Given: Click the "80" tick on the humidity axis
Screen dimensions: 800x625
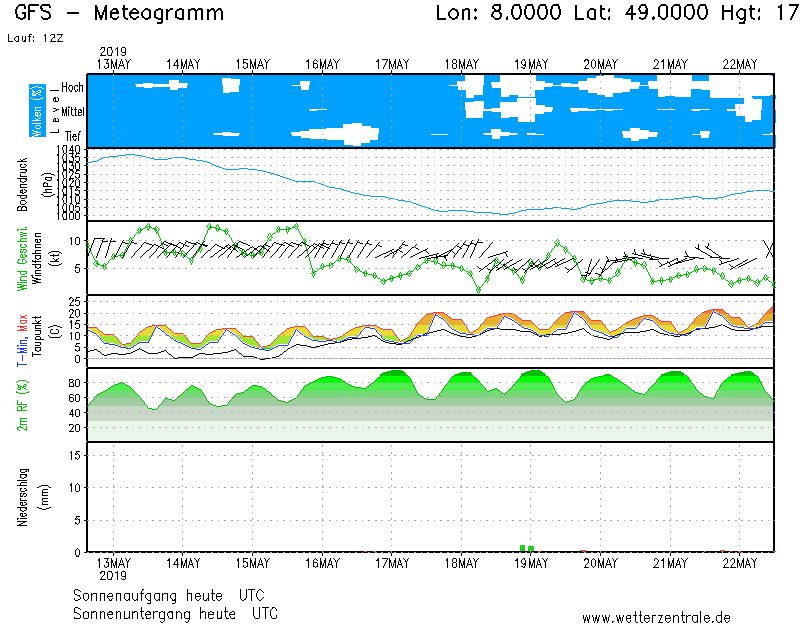Looking at the screenshot, I should click(x=74, y=383).
